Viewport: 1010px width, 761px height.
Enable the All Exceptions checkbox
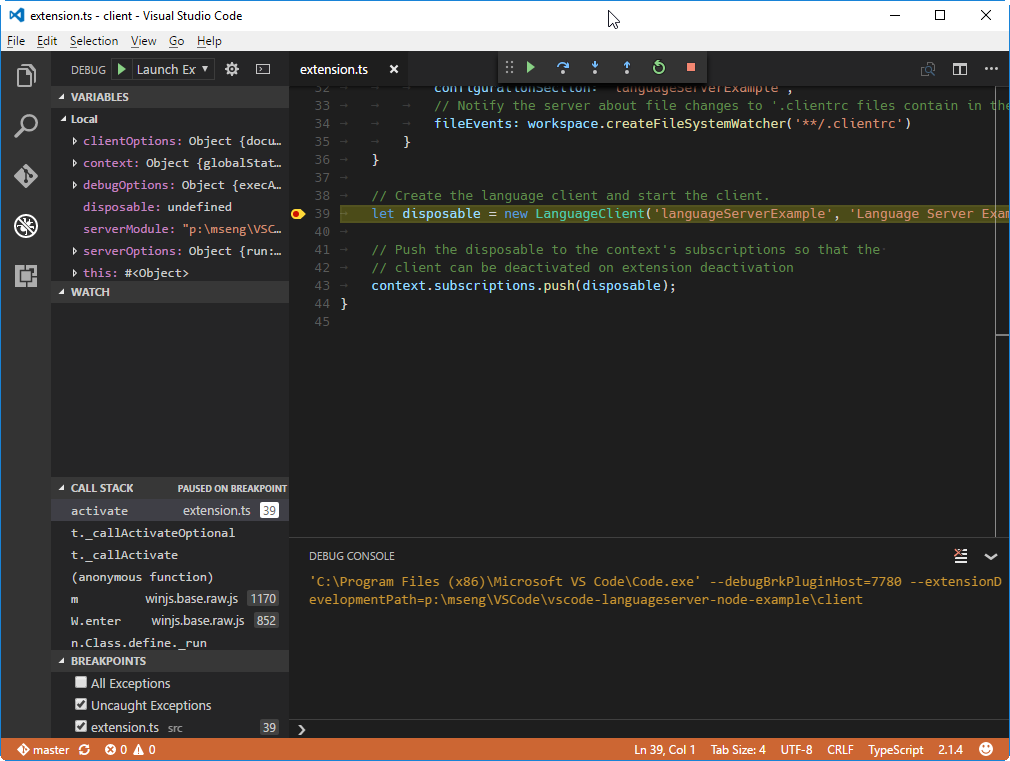(81, 683)
